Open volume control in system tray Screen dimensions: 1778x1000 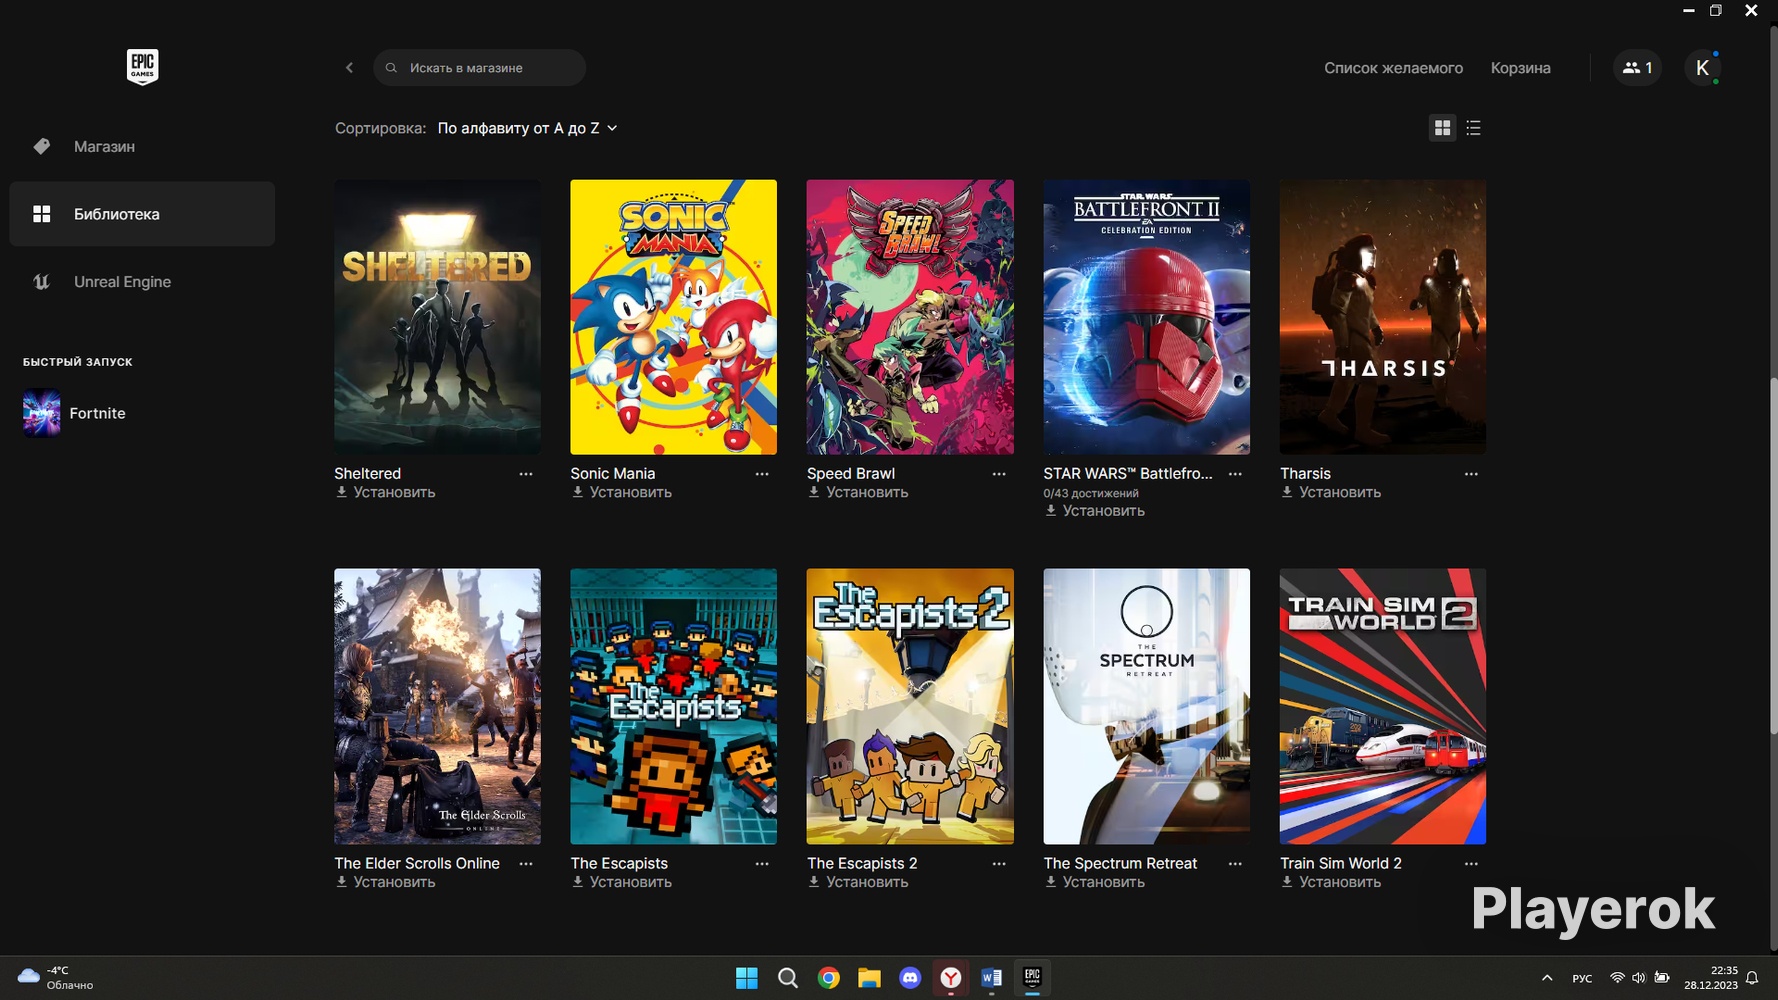pyautogui.click(x=1639, y=978)
